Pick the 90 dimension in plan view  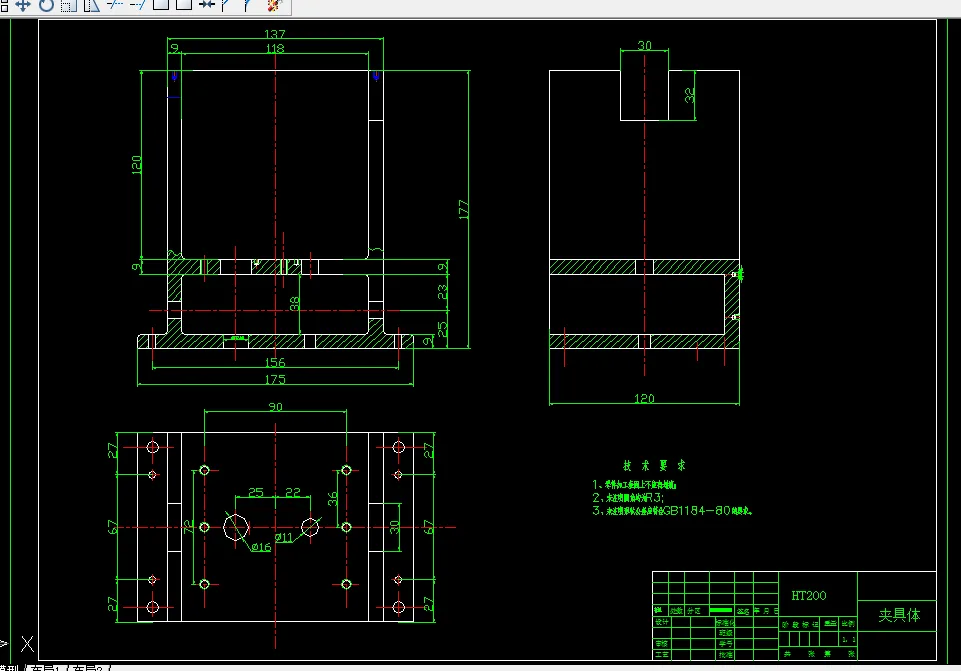(275, 406)
